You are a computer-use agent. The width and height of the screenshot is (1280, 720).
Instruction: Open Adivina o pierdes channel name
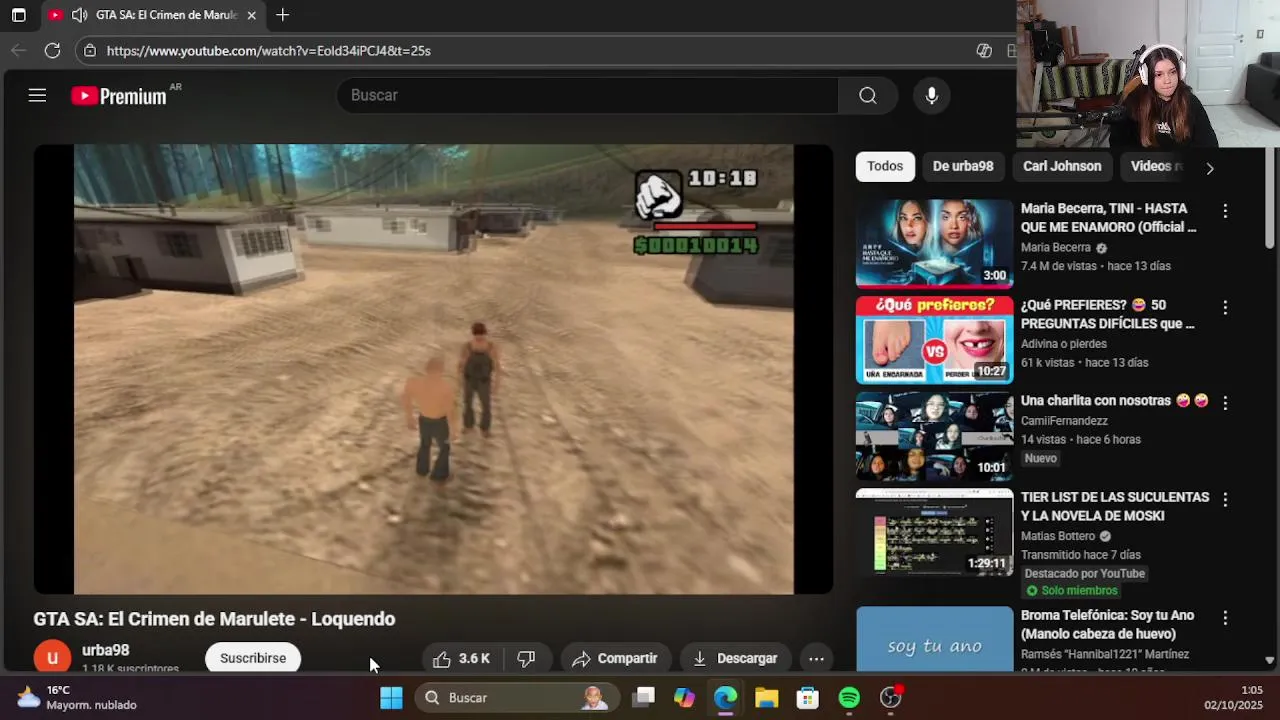[x=1064, y=344]
